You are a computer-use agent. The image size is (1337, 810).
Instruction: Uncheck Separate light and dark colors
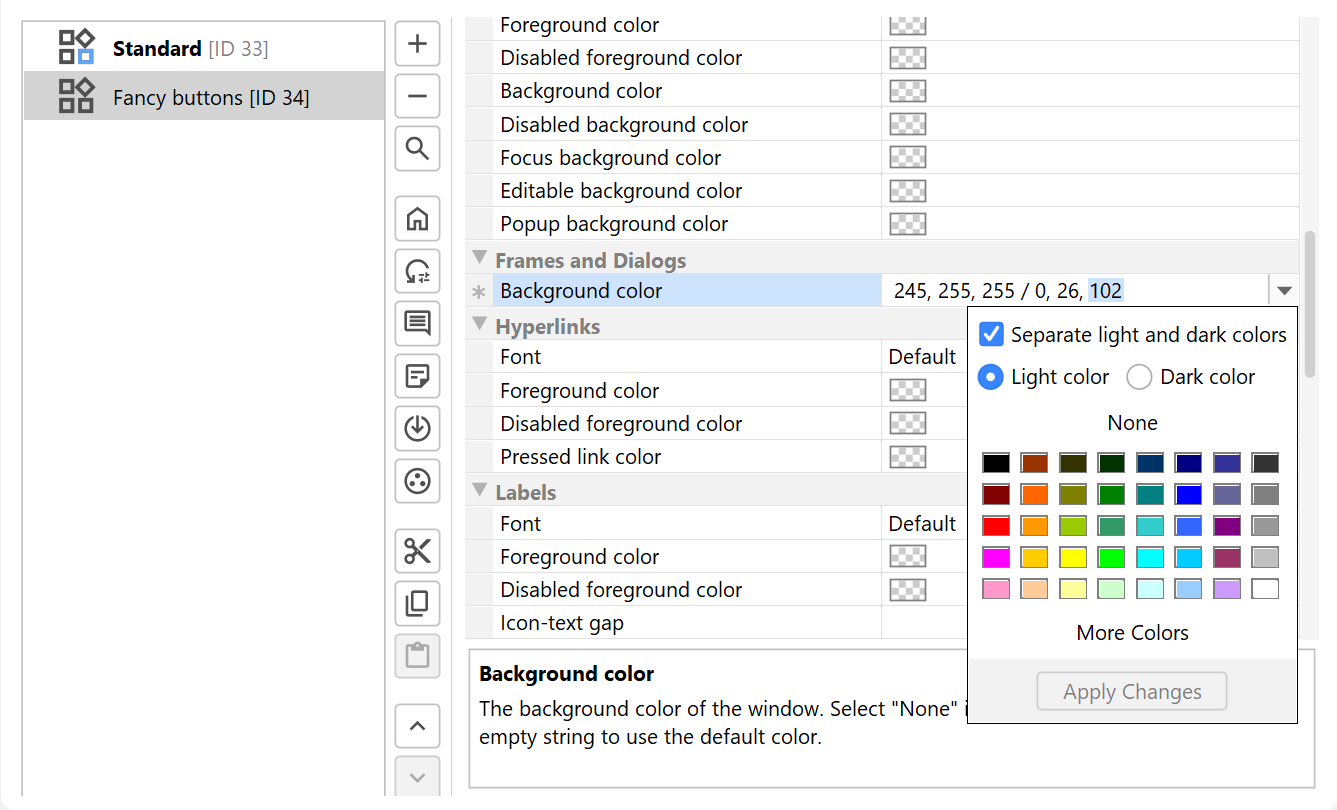(991, 335)
